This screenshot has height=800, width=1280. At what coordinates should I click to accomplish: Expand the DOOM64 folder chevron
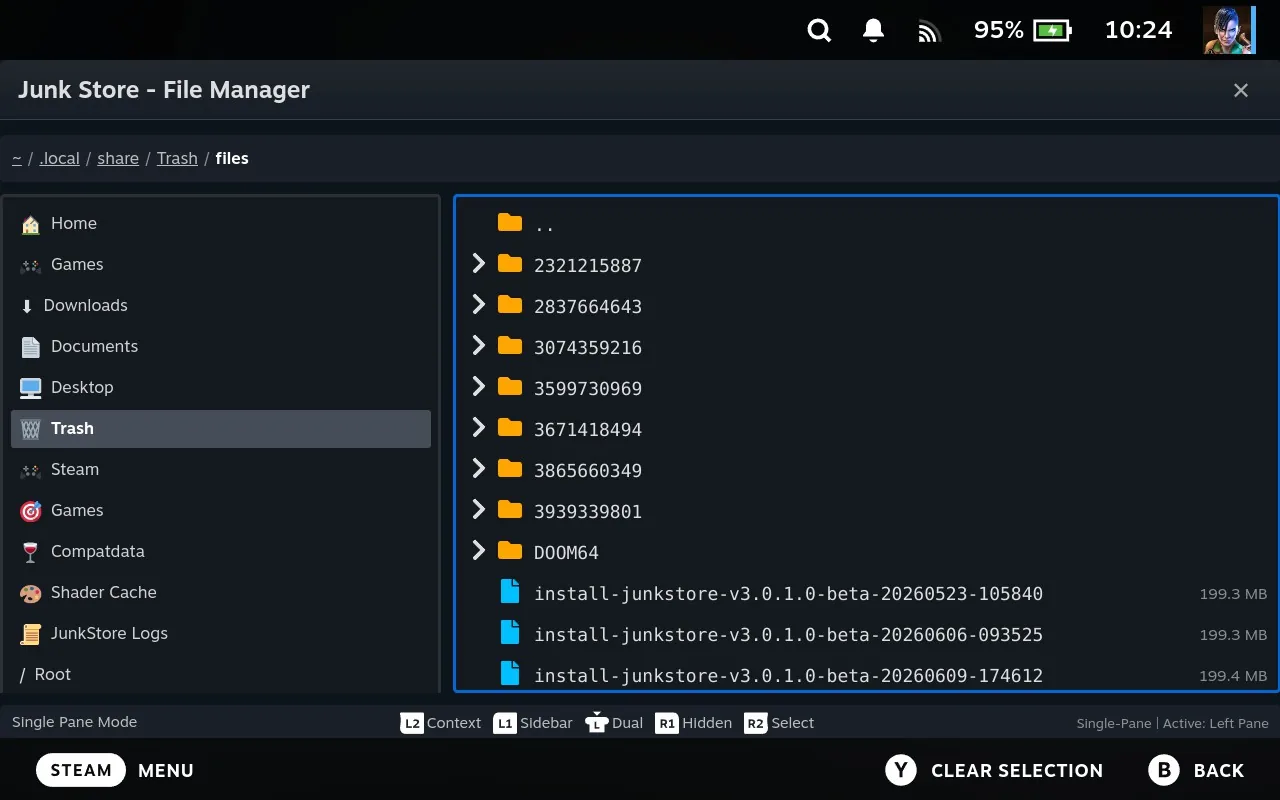coord(478,551)
